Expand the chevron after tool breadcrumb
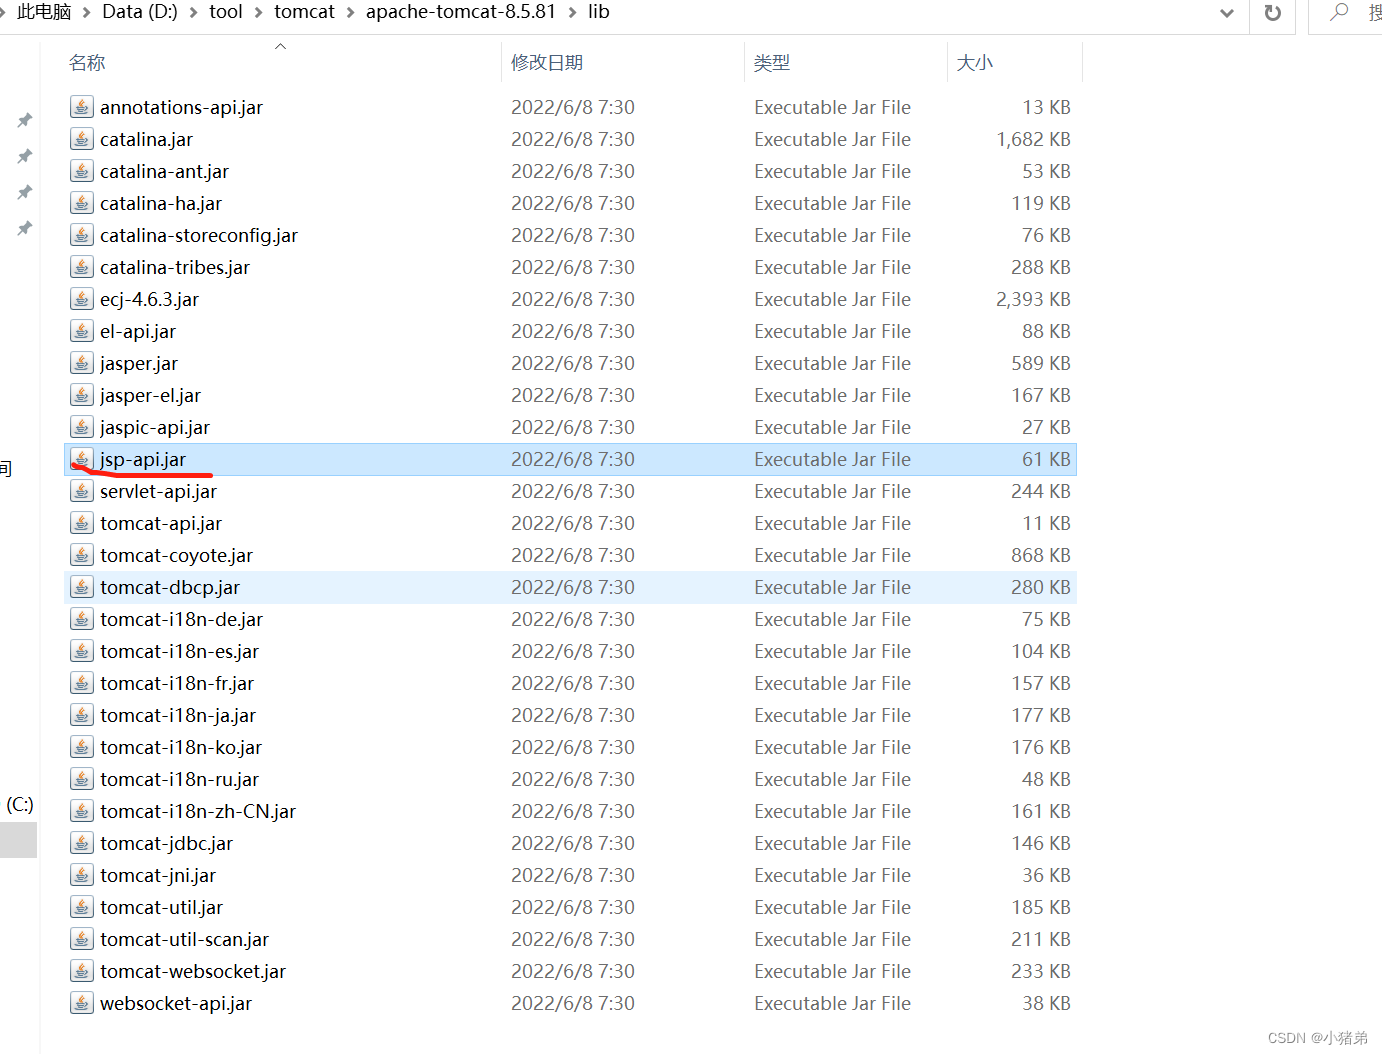Image resolution: width=1382 pixels, height=1054 pixels. [x=258, y=12]
